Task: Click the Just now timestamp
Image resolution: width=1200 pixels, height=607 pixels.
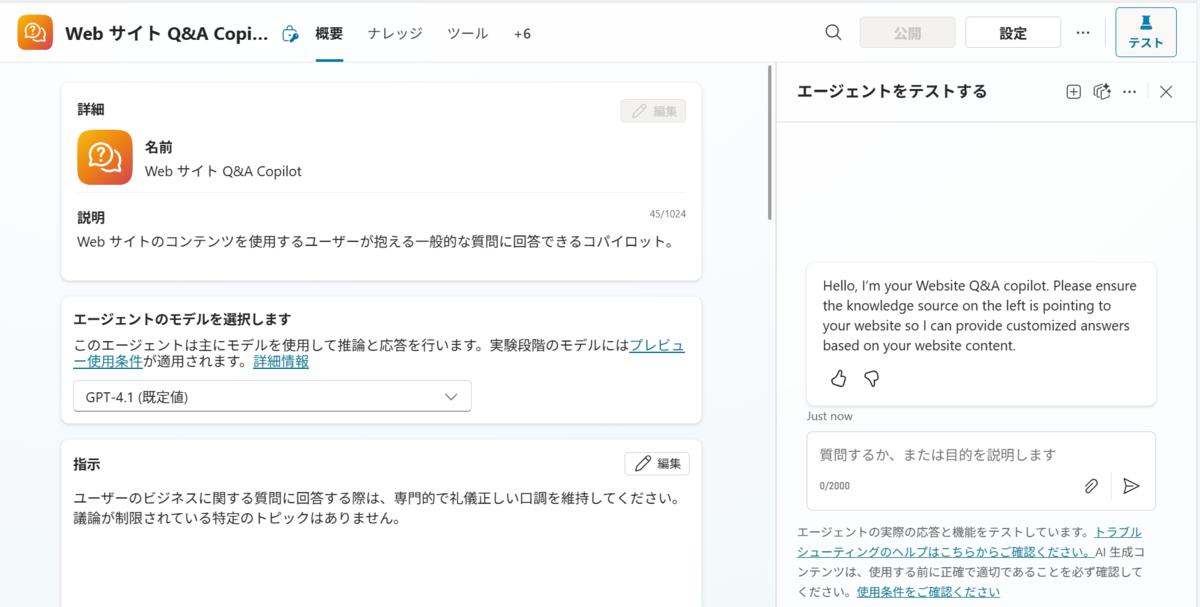Action: coord(830,416)
